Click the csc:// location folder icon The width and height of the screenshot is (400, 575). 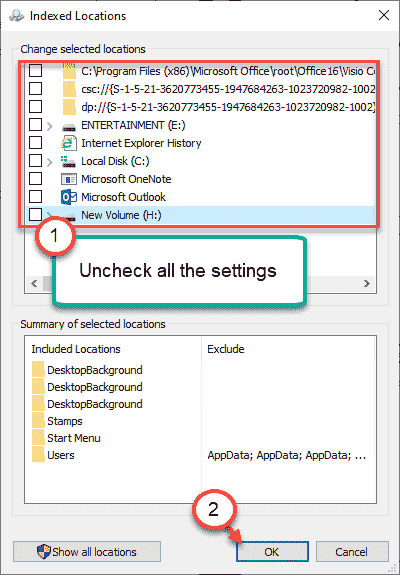(x=69, y=89)
